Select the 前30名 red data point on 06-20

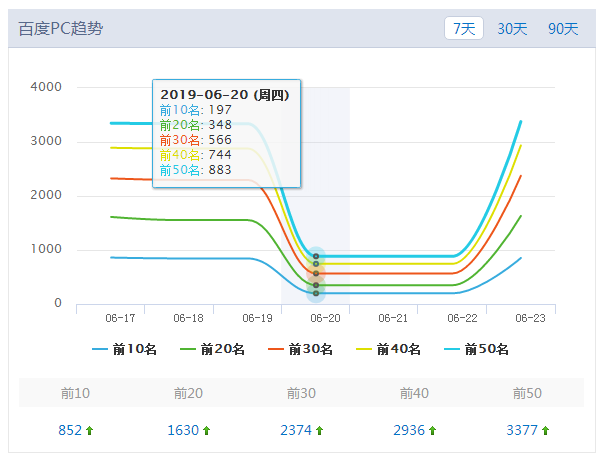(x=316, y=273)
